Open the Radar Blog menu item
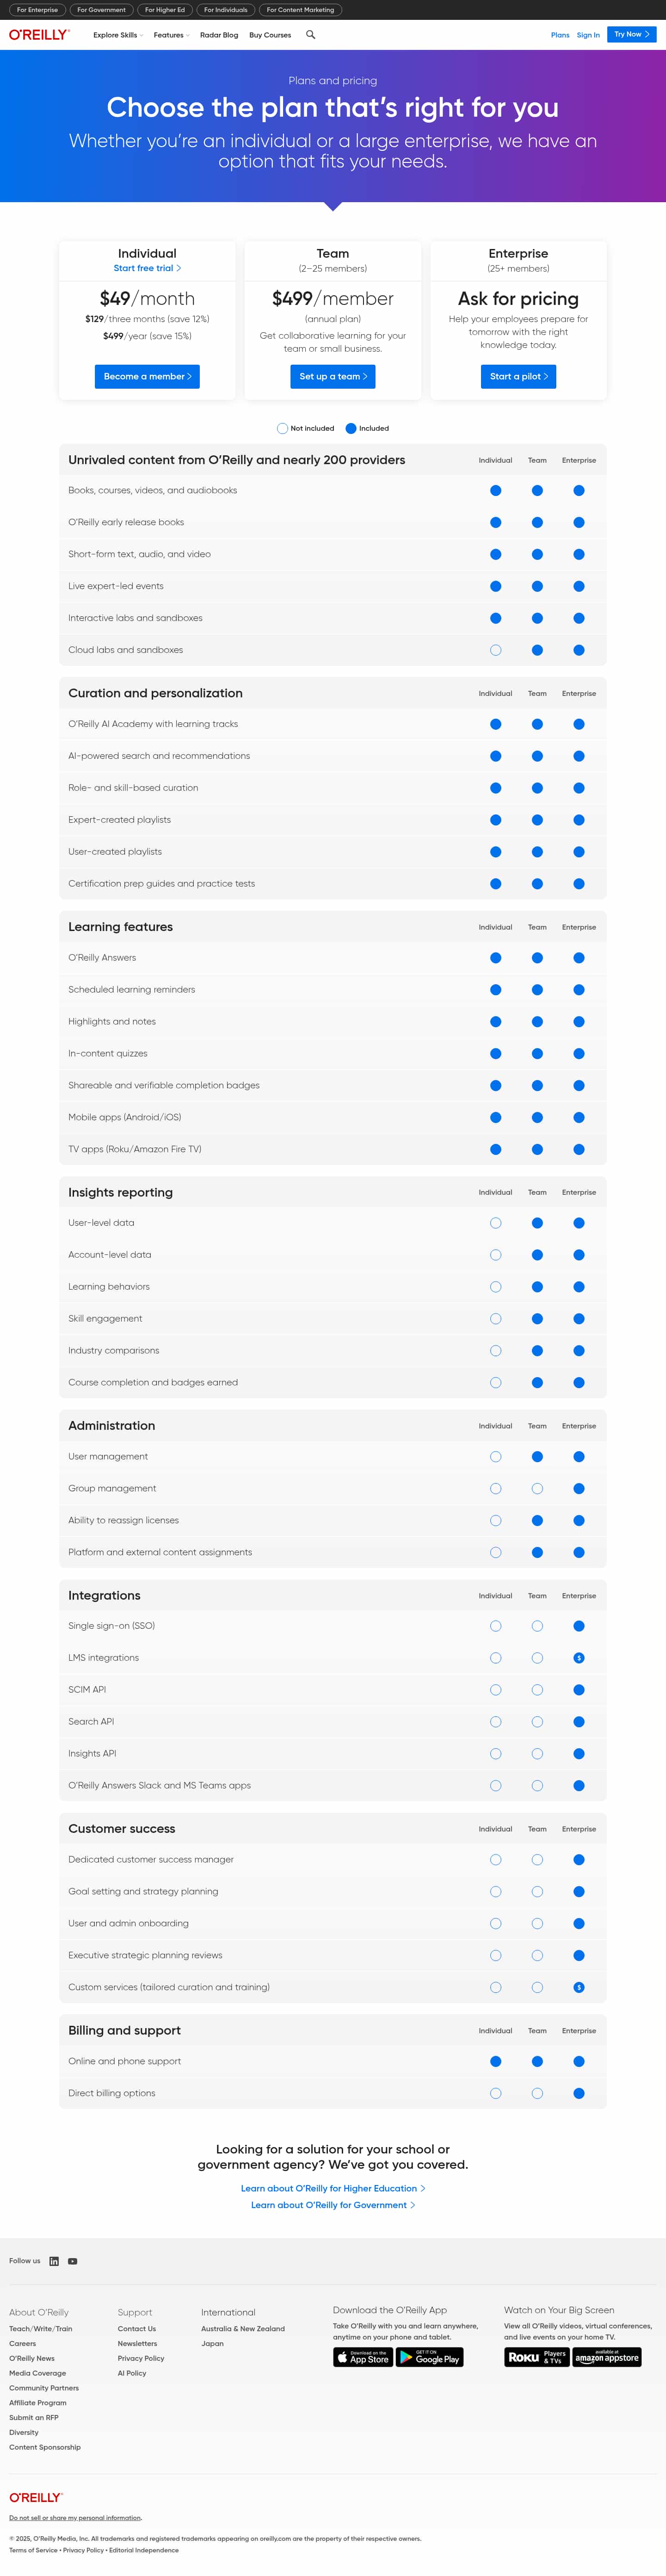Viewport: 666px width, 2576px height. tap(219, 35)
